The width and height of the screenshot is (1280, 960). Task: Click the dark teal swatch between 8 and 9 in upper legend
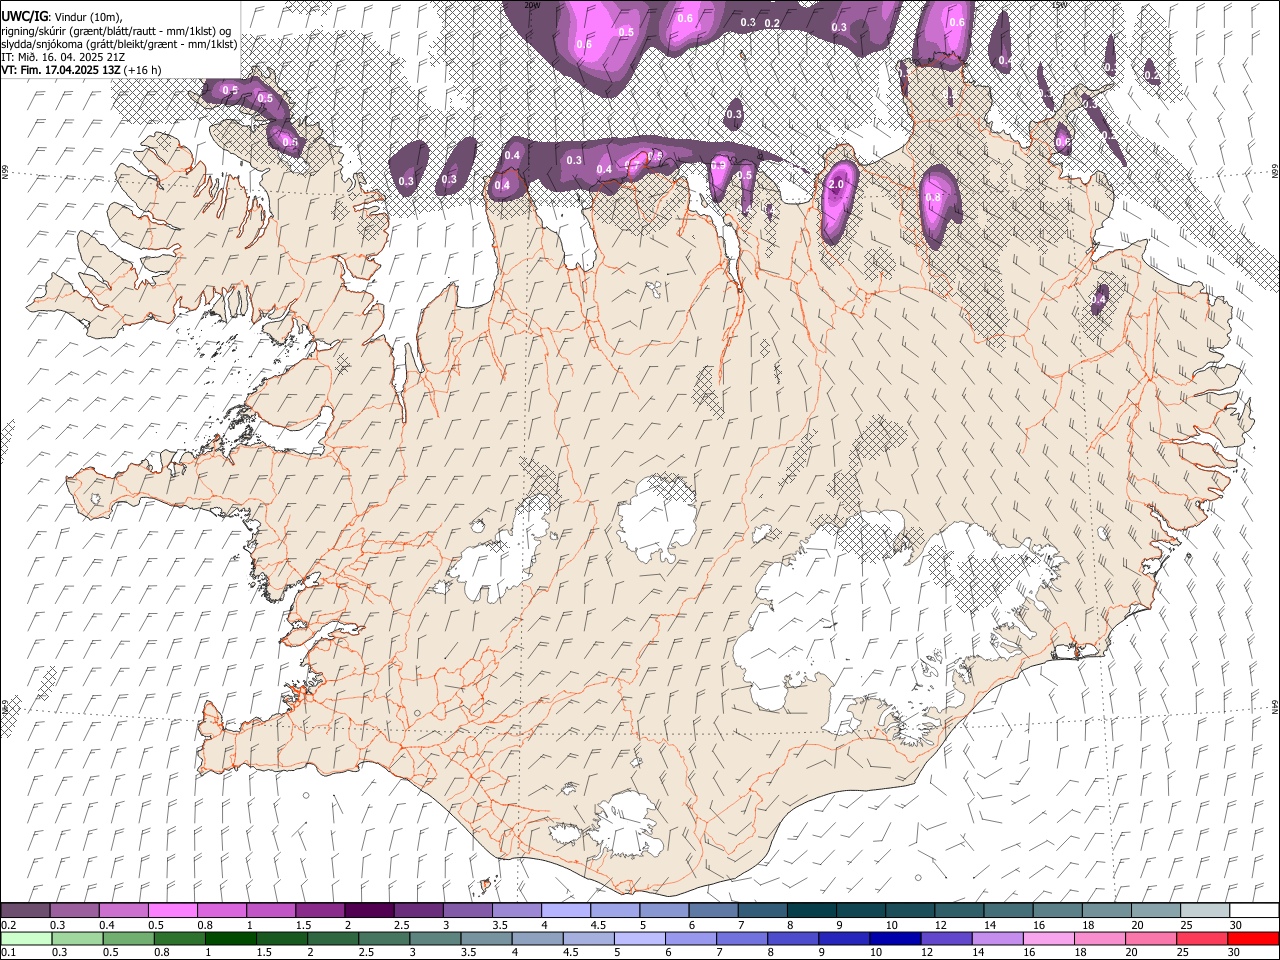[812, 911]
